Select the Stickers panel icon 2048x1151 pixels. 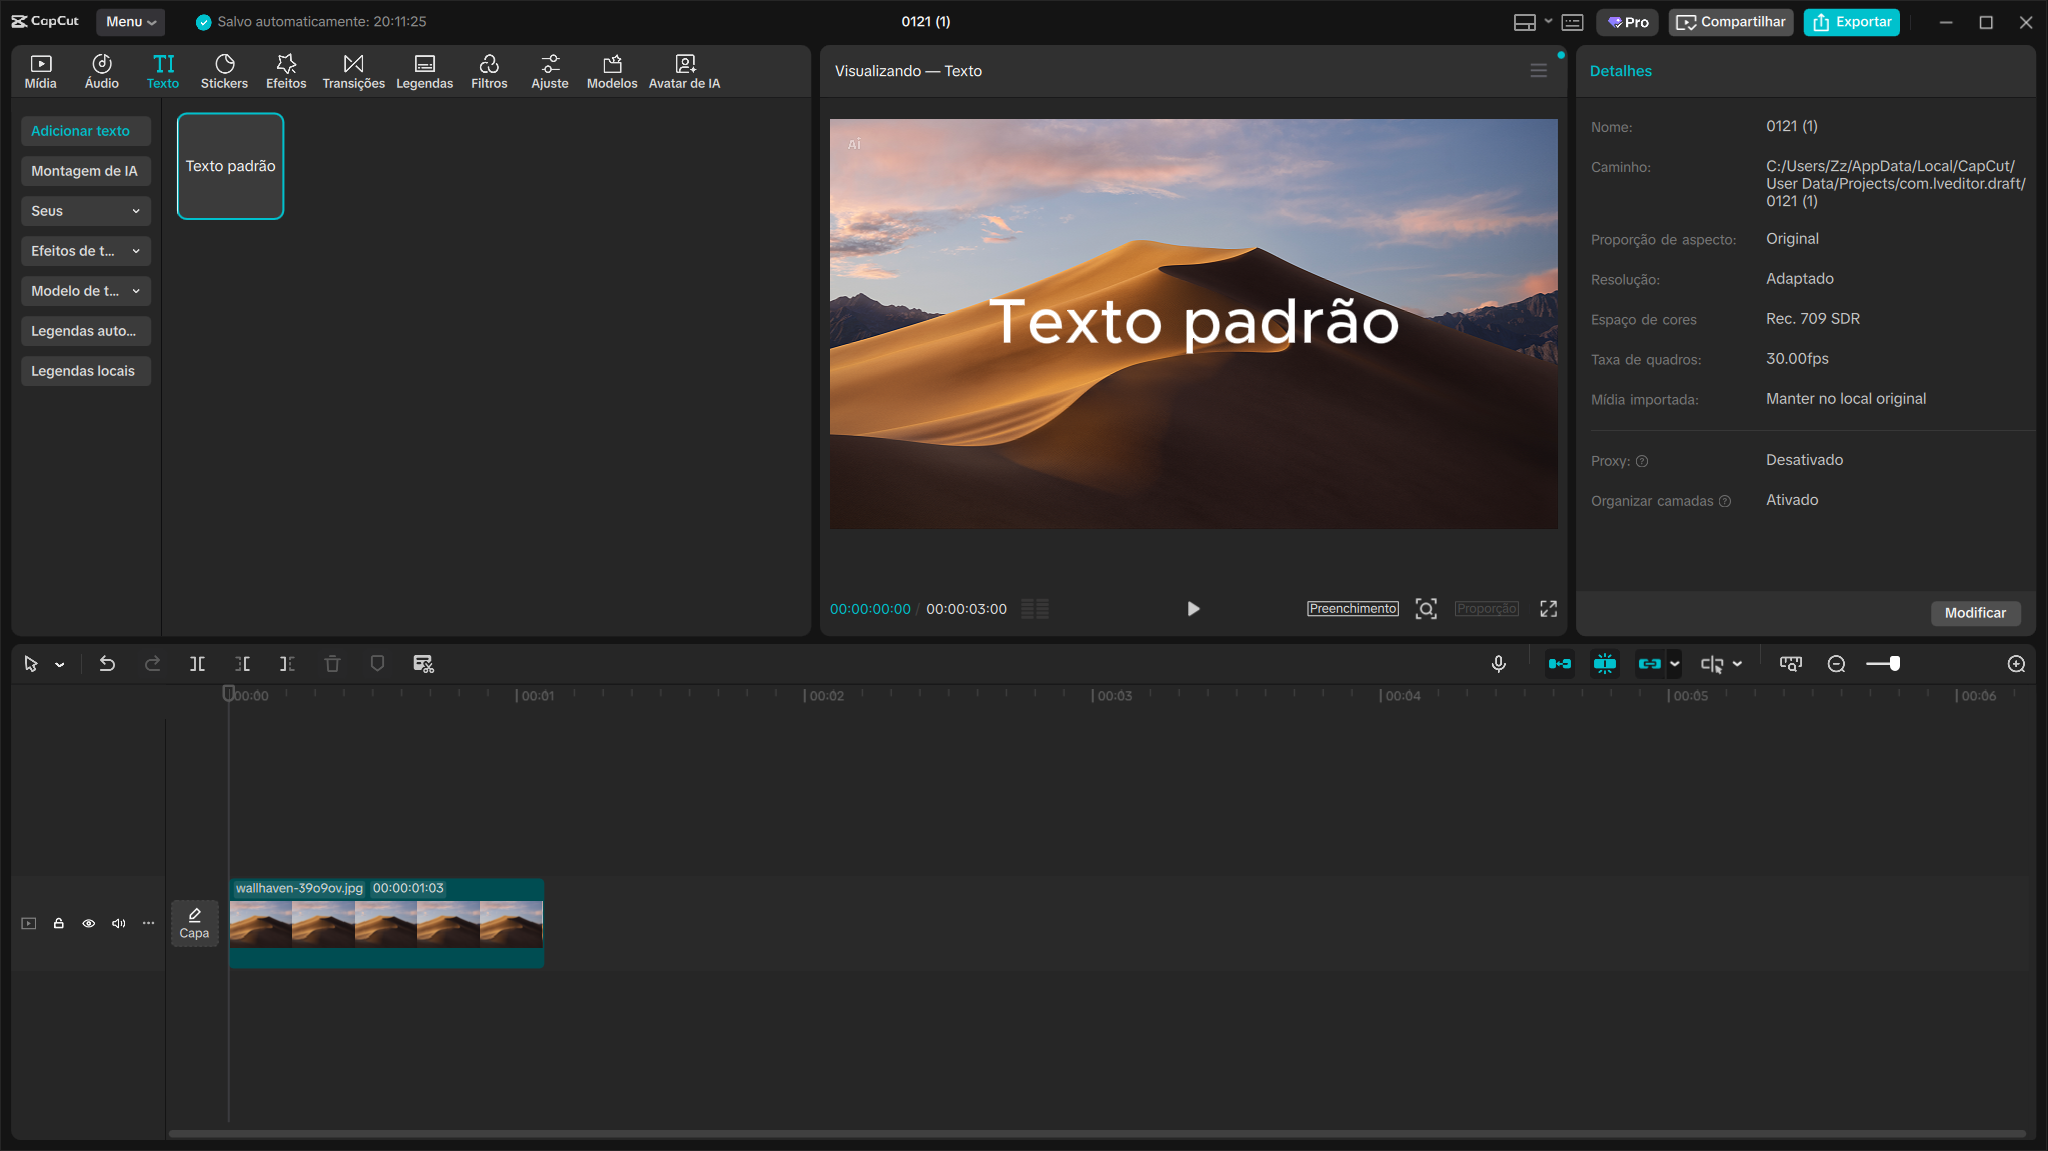pos(225,70)
